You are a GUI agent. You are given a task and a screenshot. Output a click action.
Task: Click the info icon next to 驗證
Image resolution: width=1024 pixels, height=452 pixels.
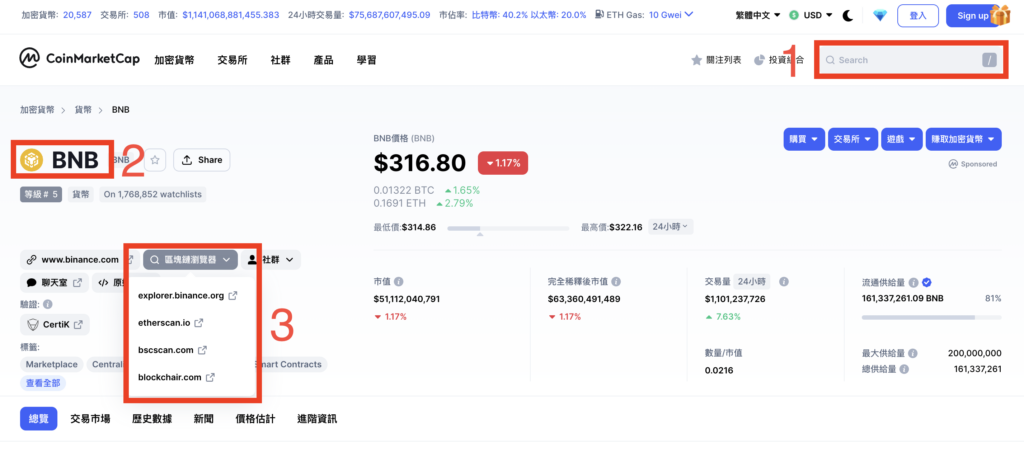click(48, 304)
